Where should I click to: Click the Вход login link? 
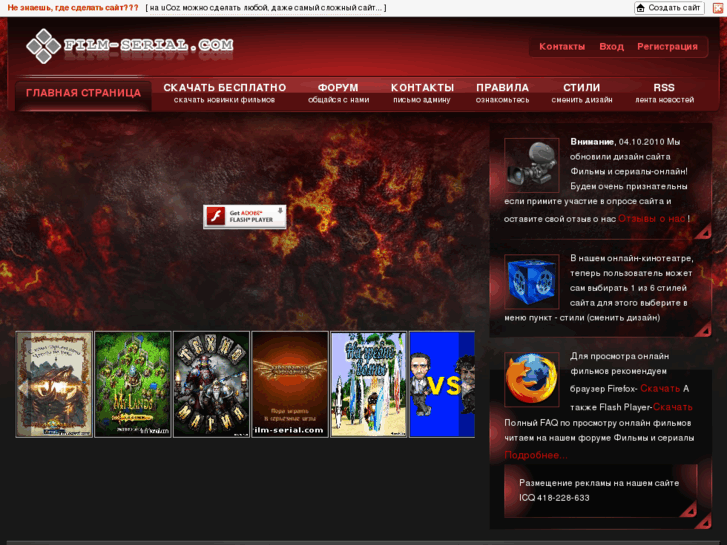(x=612, y=47)
